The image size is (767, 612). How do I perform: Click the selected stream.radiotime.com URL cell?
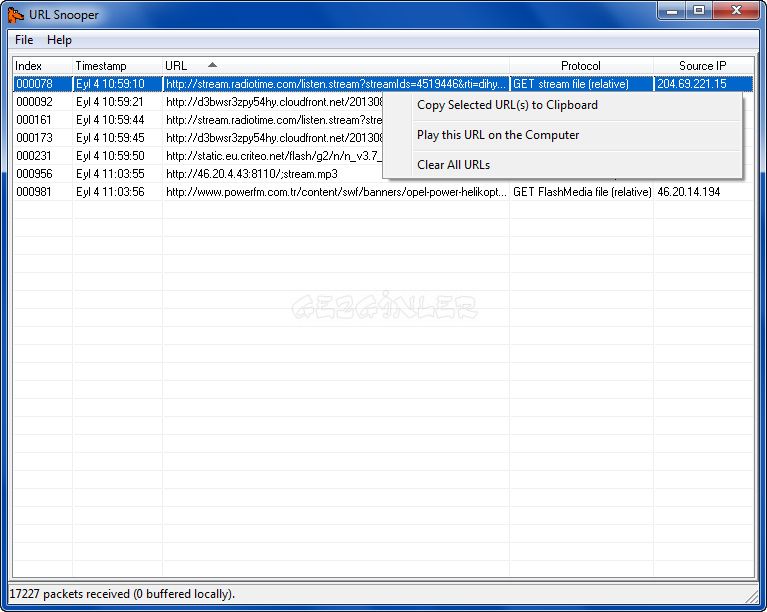(336, 84)
